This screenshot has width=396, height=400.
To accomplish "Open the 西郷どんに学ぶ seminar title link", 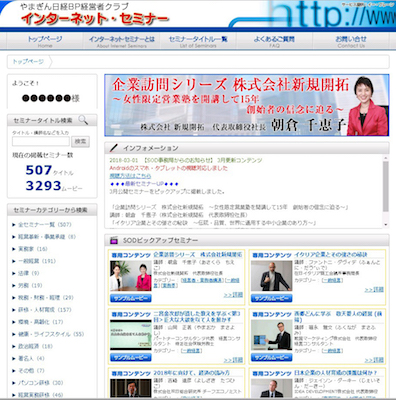I will (x=338, y=317).
